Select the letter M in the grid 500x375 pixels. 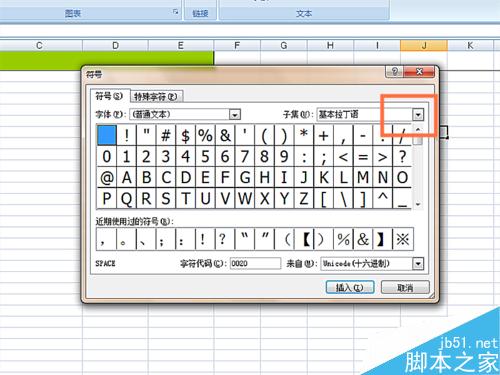pyautogui.click(x=363, y=177)
